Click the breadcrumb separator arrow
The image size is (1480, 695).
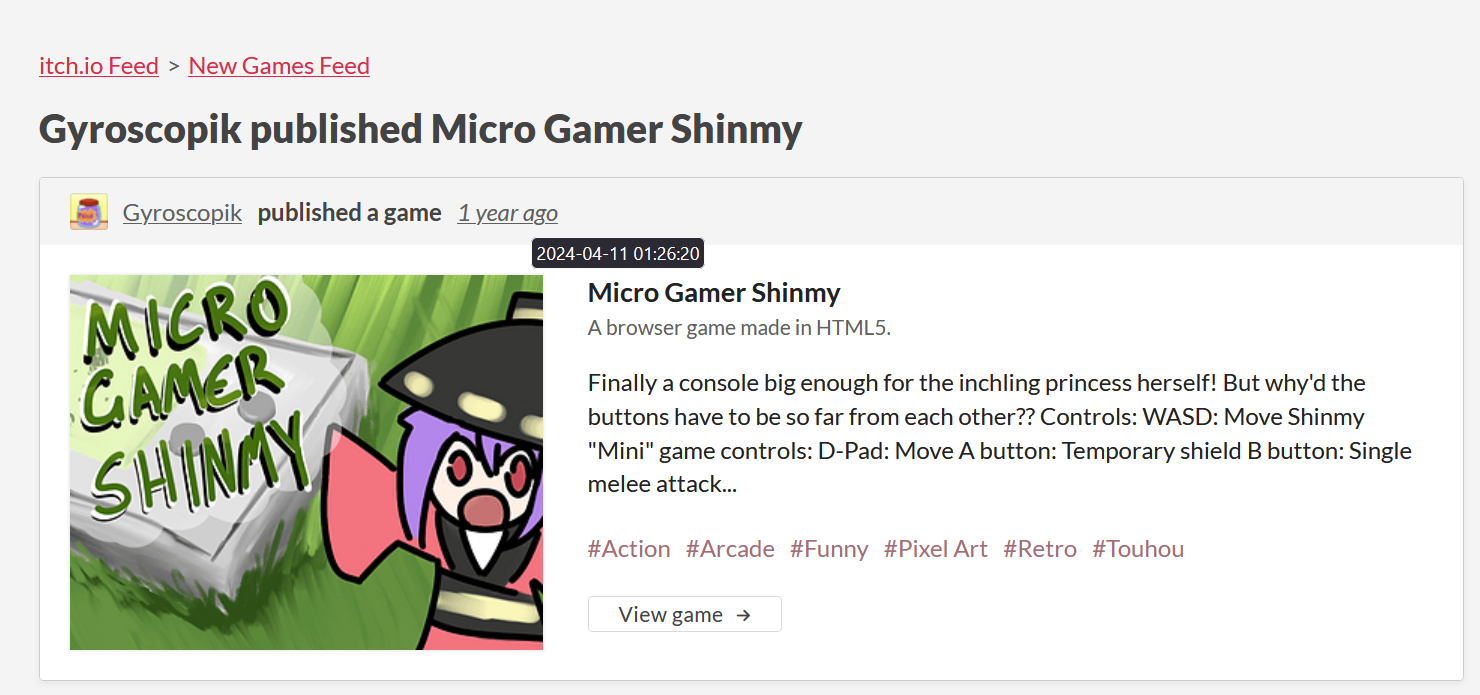pos(174,66)
